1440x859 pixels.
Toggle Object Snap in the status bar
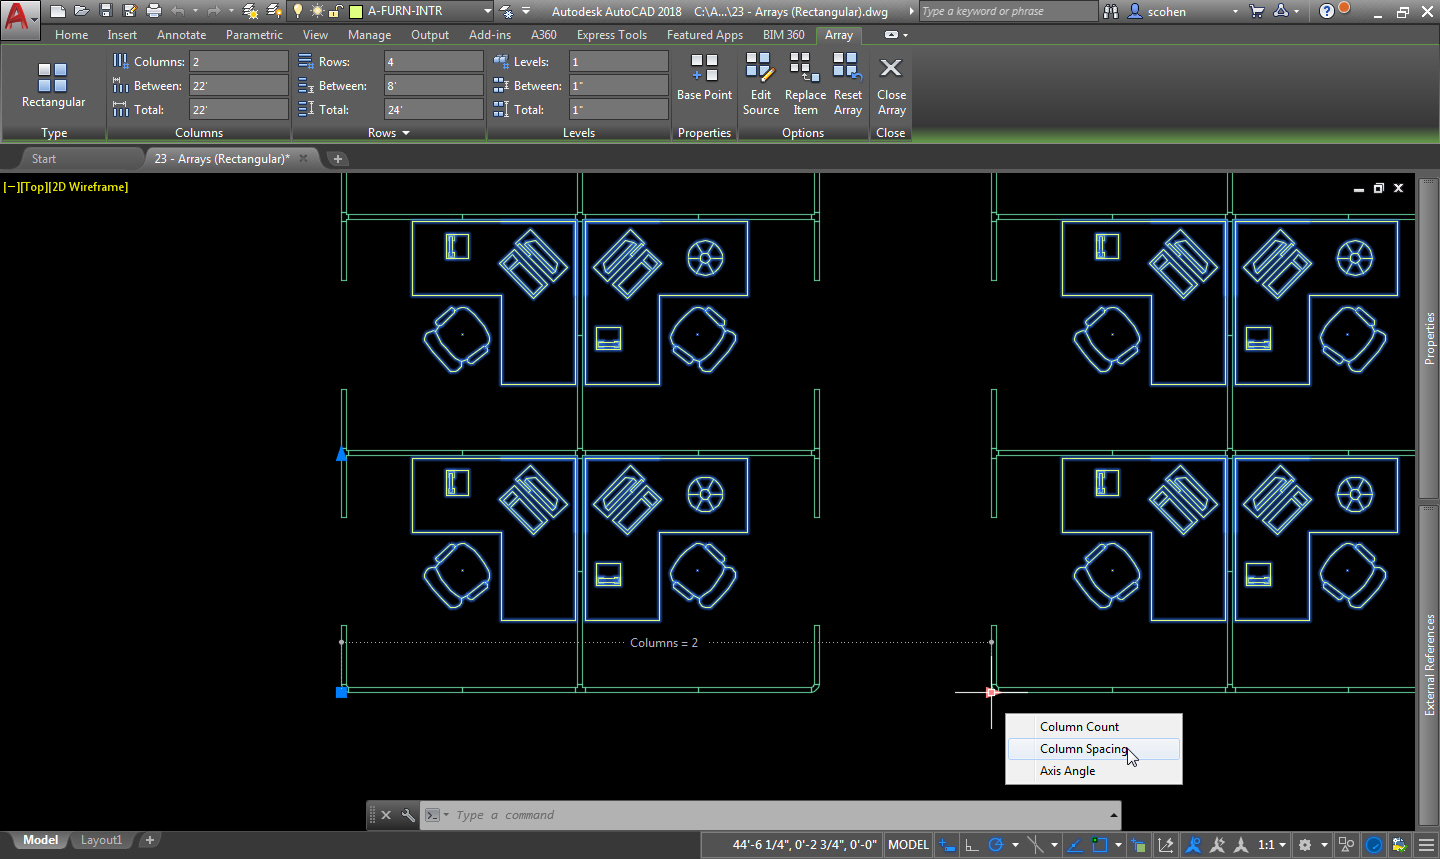point(1098,844)
